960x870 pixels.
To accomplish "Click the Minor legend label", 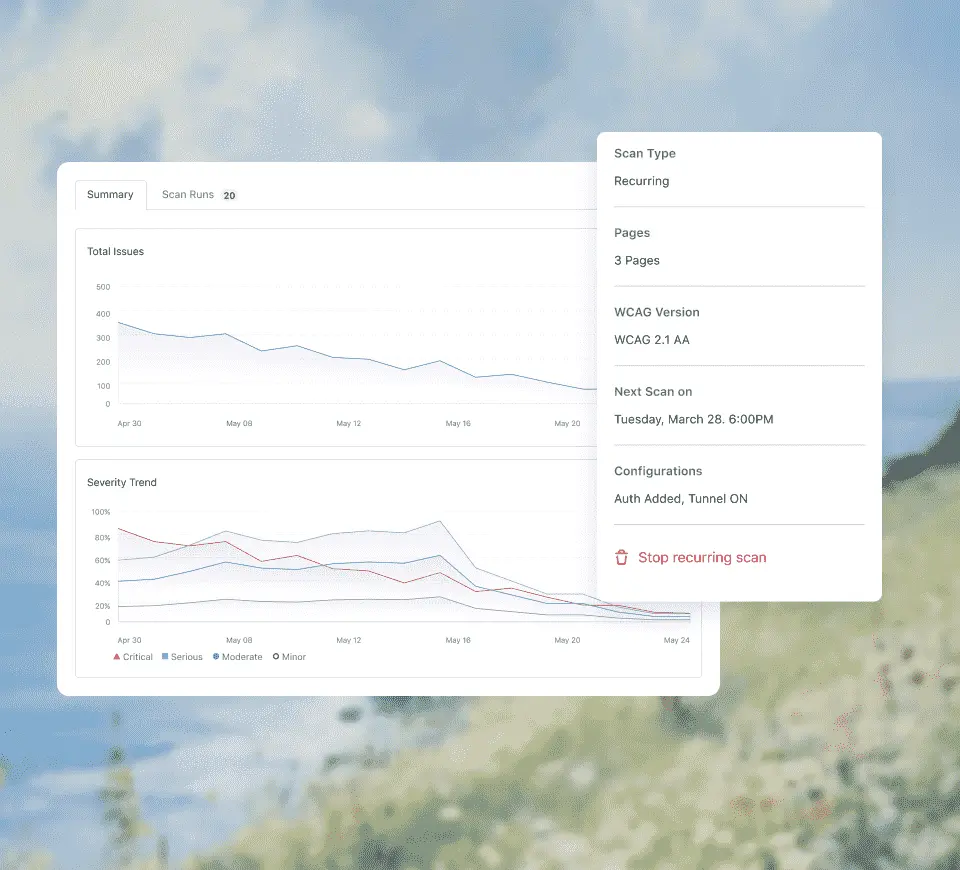I will (x=294, y=657).
